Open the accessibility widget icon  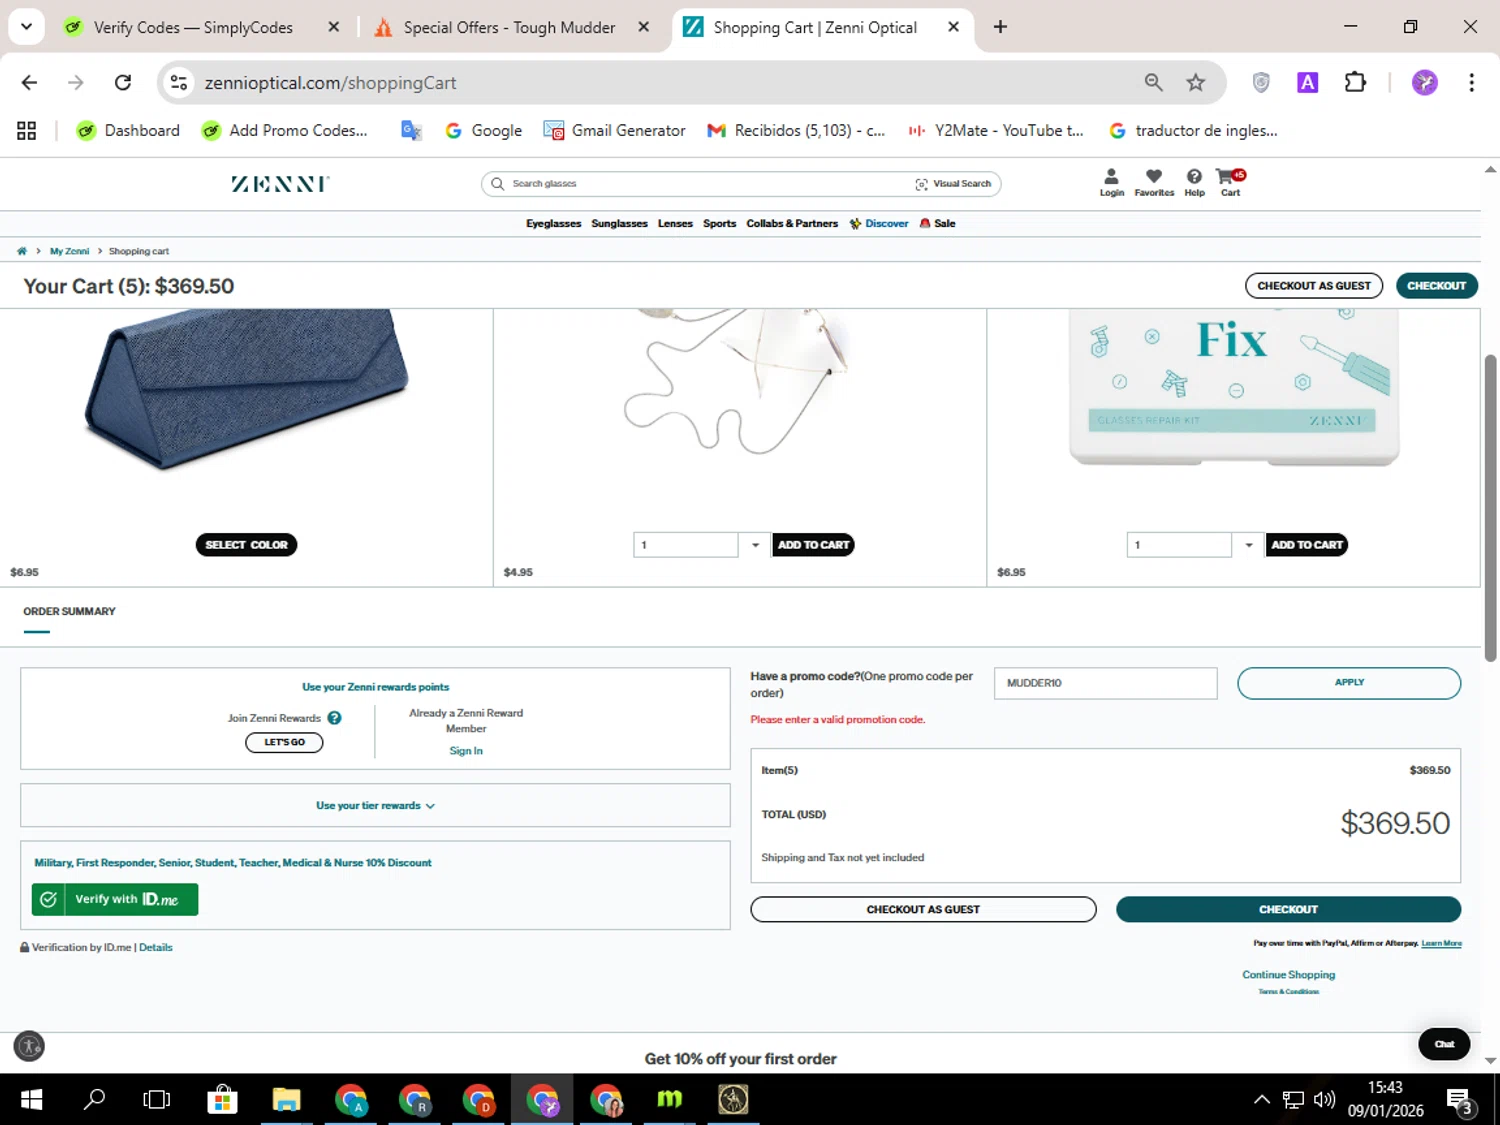click(x=29, y=1046)
